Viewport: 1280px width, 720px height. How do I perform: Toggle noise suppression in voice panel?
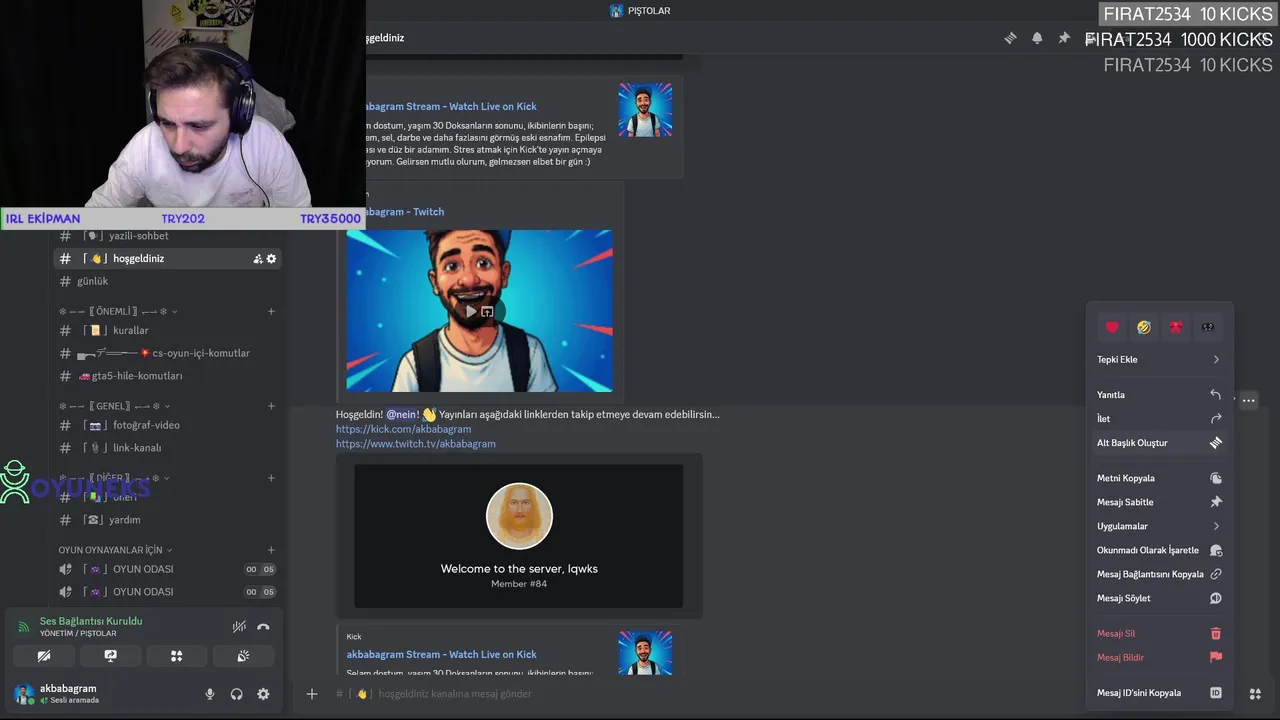pyautogui.click(x=239, y=627)
